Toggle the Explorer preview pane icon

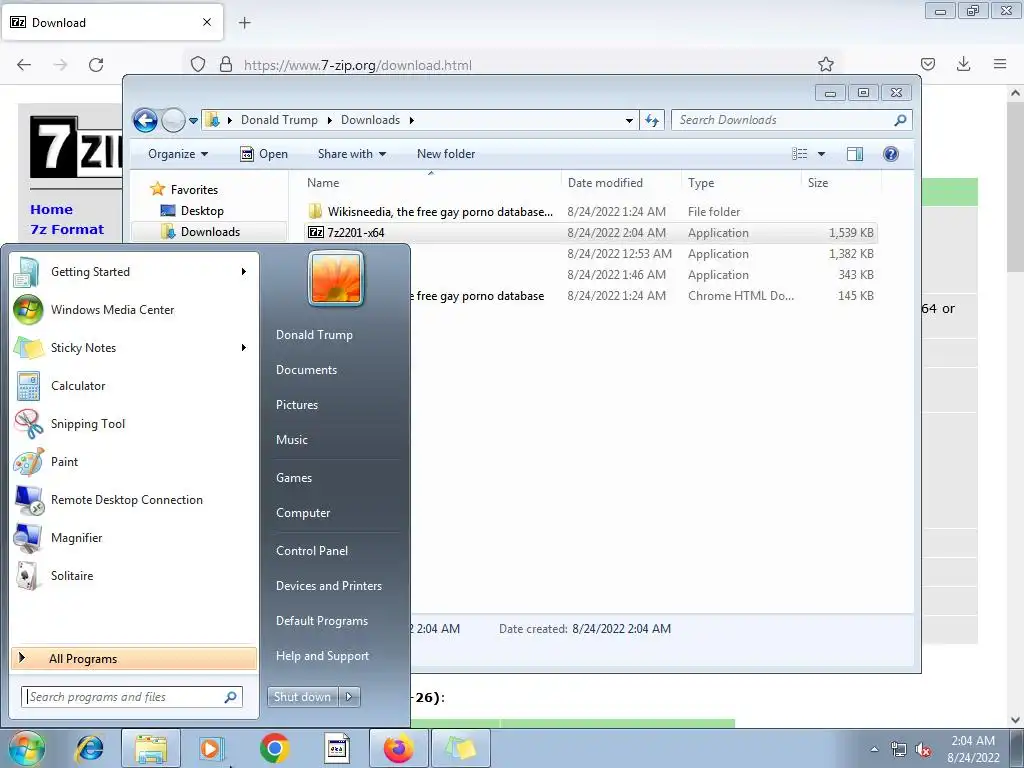point(854,154)
